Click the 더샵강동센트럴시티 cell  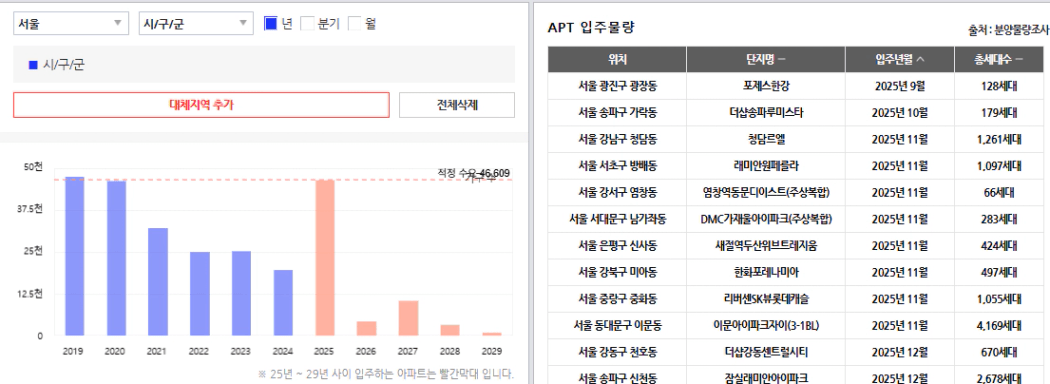[x=766, y=352]
